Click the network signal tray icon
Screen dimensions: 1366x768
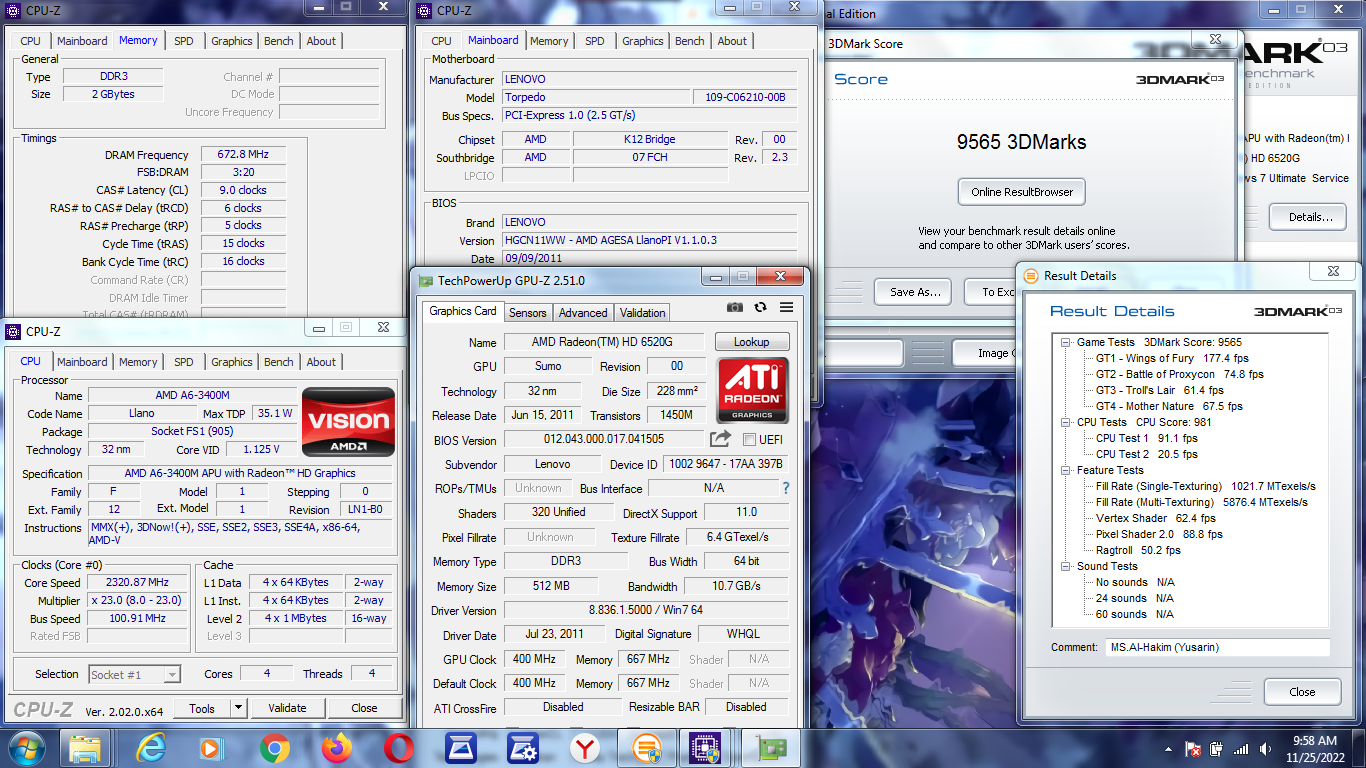click(x=1242, y=749)
